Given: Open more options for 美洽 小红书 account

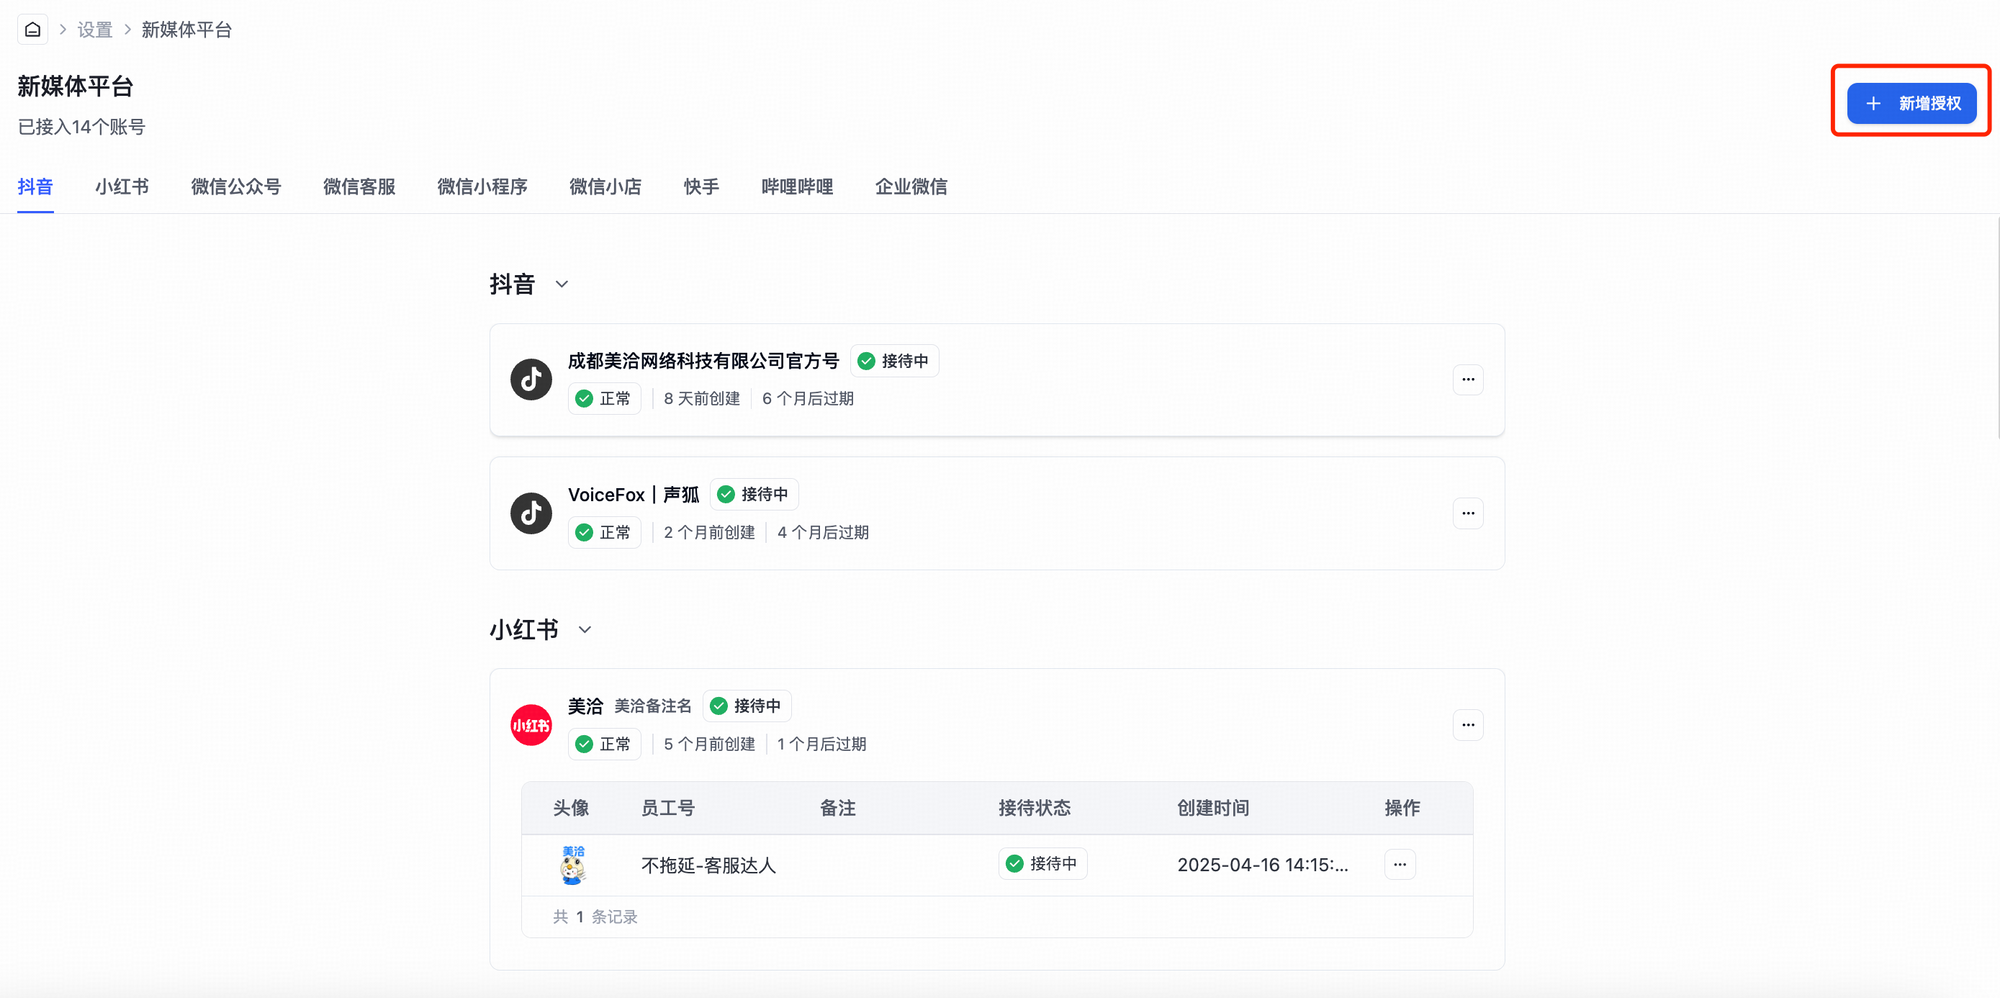Looking at the screenshot, I should 1467,725.
